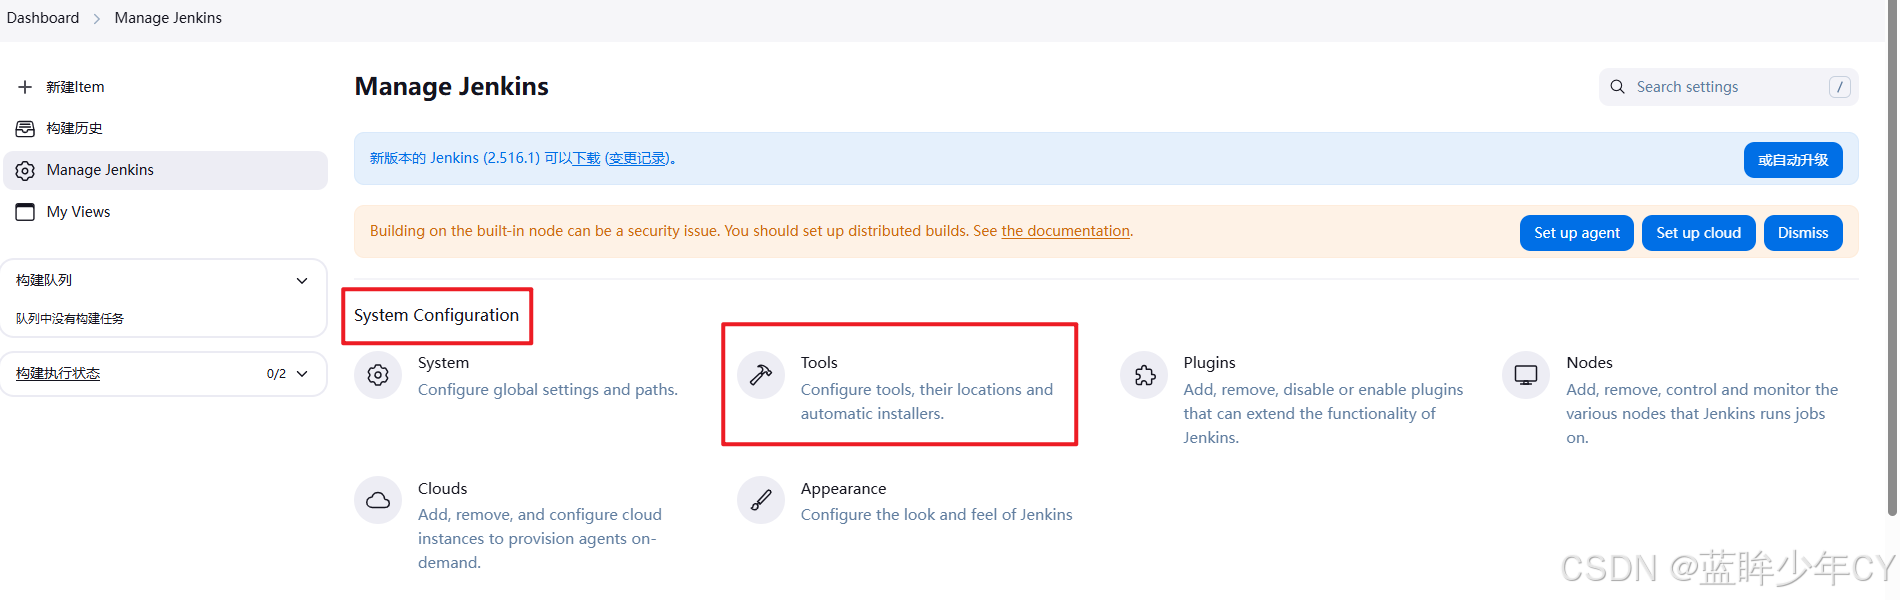Open the Tools configuration title
The width and height of the screenshot is (1900, 600).
819,363
